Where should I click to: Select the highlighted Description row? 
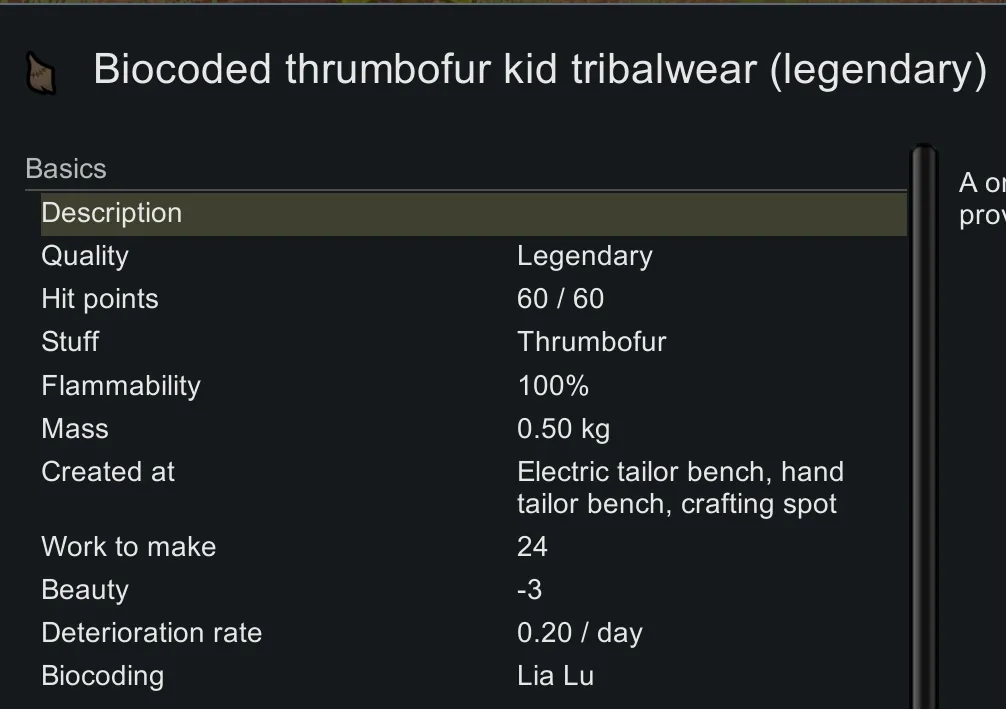coord(473,213)
